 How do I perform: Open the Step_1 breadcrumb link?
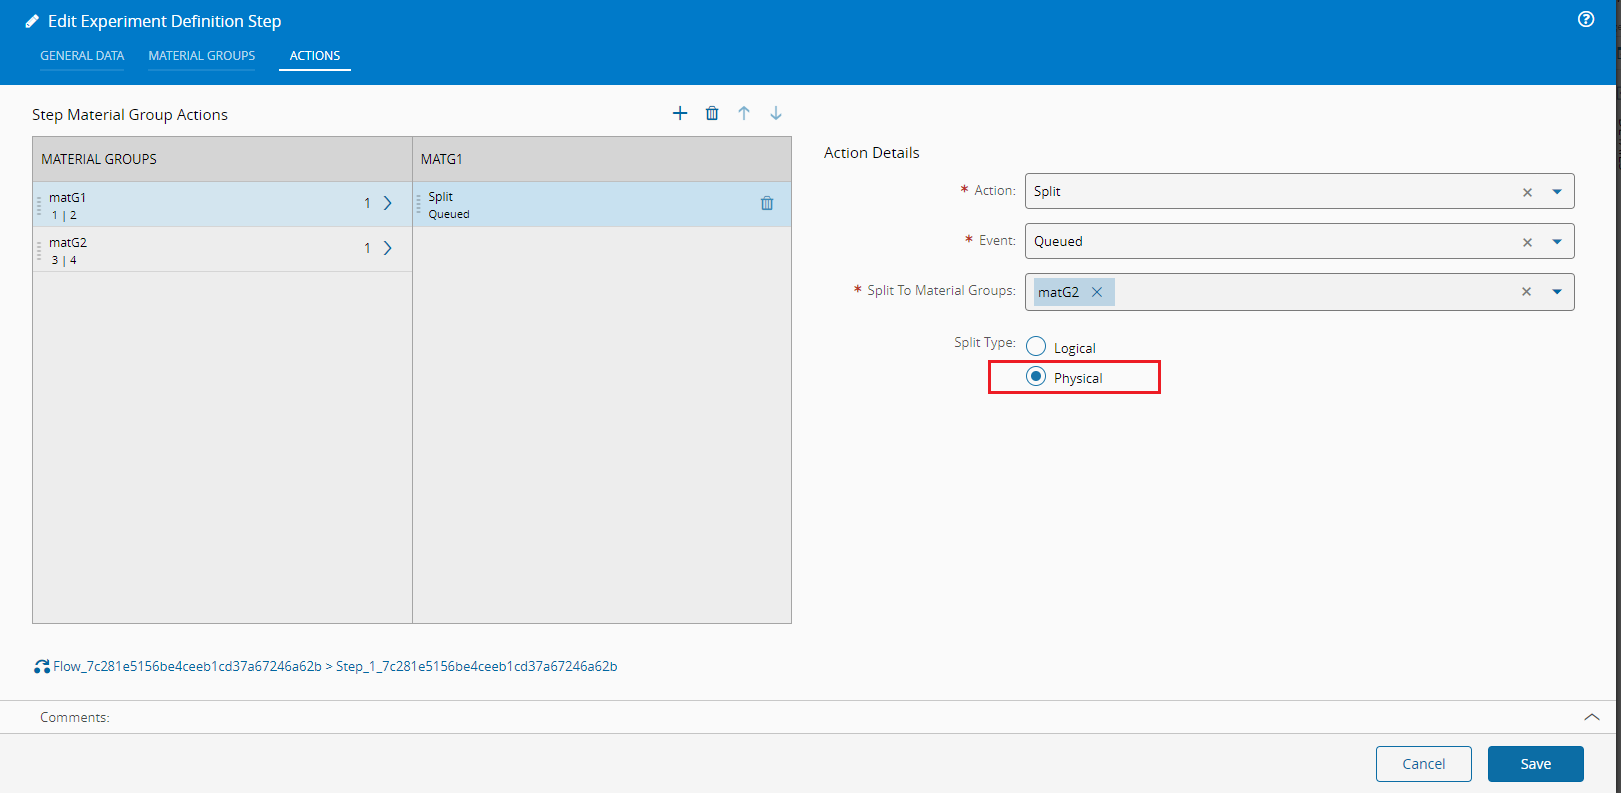477,667
